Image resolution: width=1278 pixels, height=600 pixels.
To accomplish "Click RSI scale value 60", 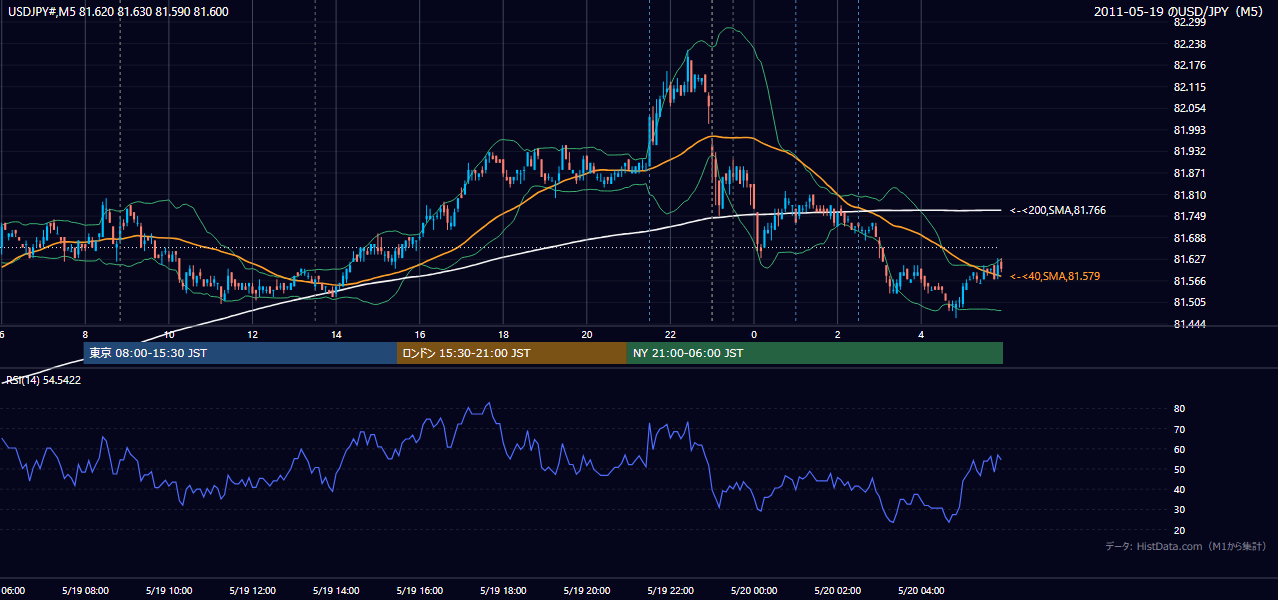I will pos(1179,449).
